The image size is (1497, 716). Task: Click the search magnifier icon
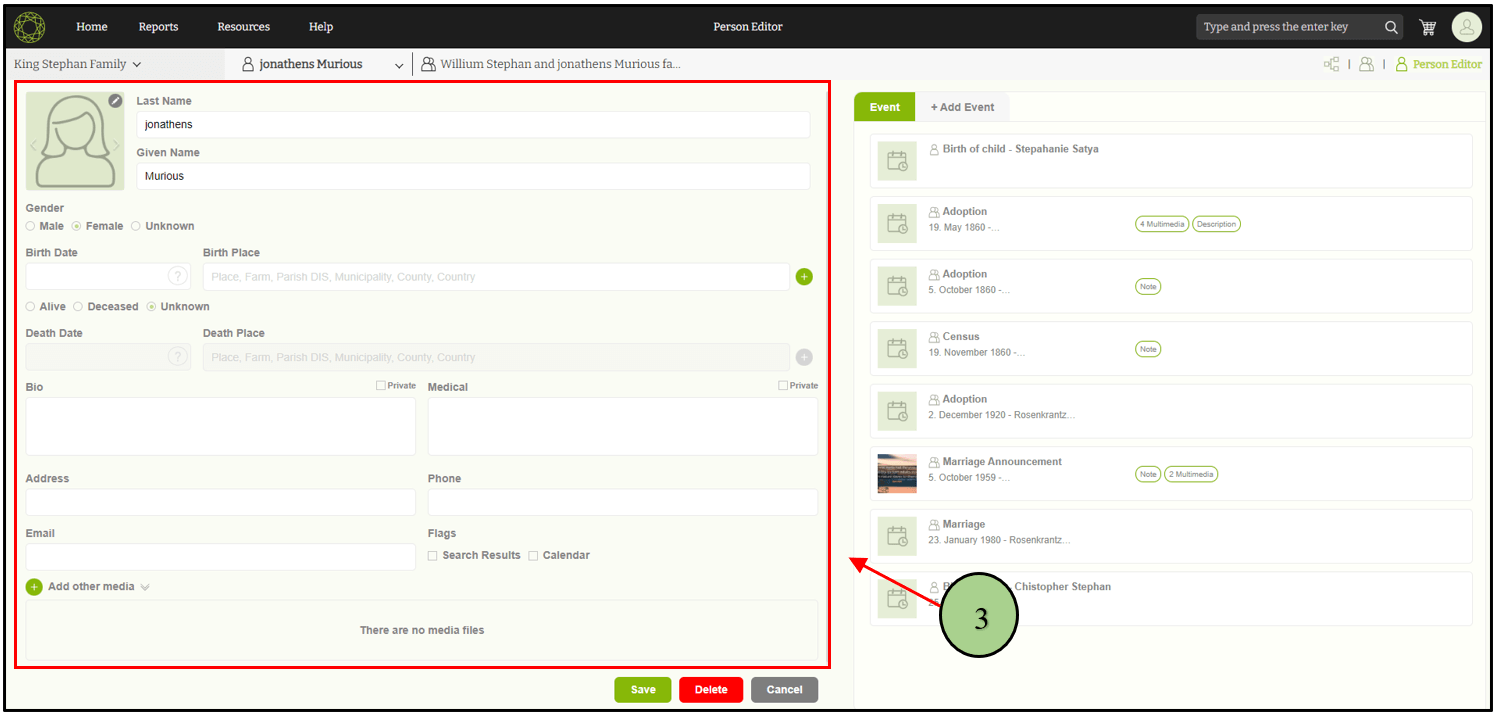(1391, 27)
